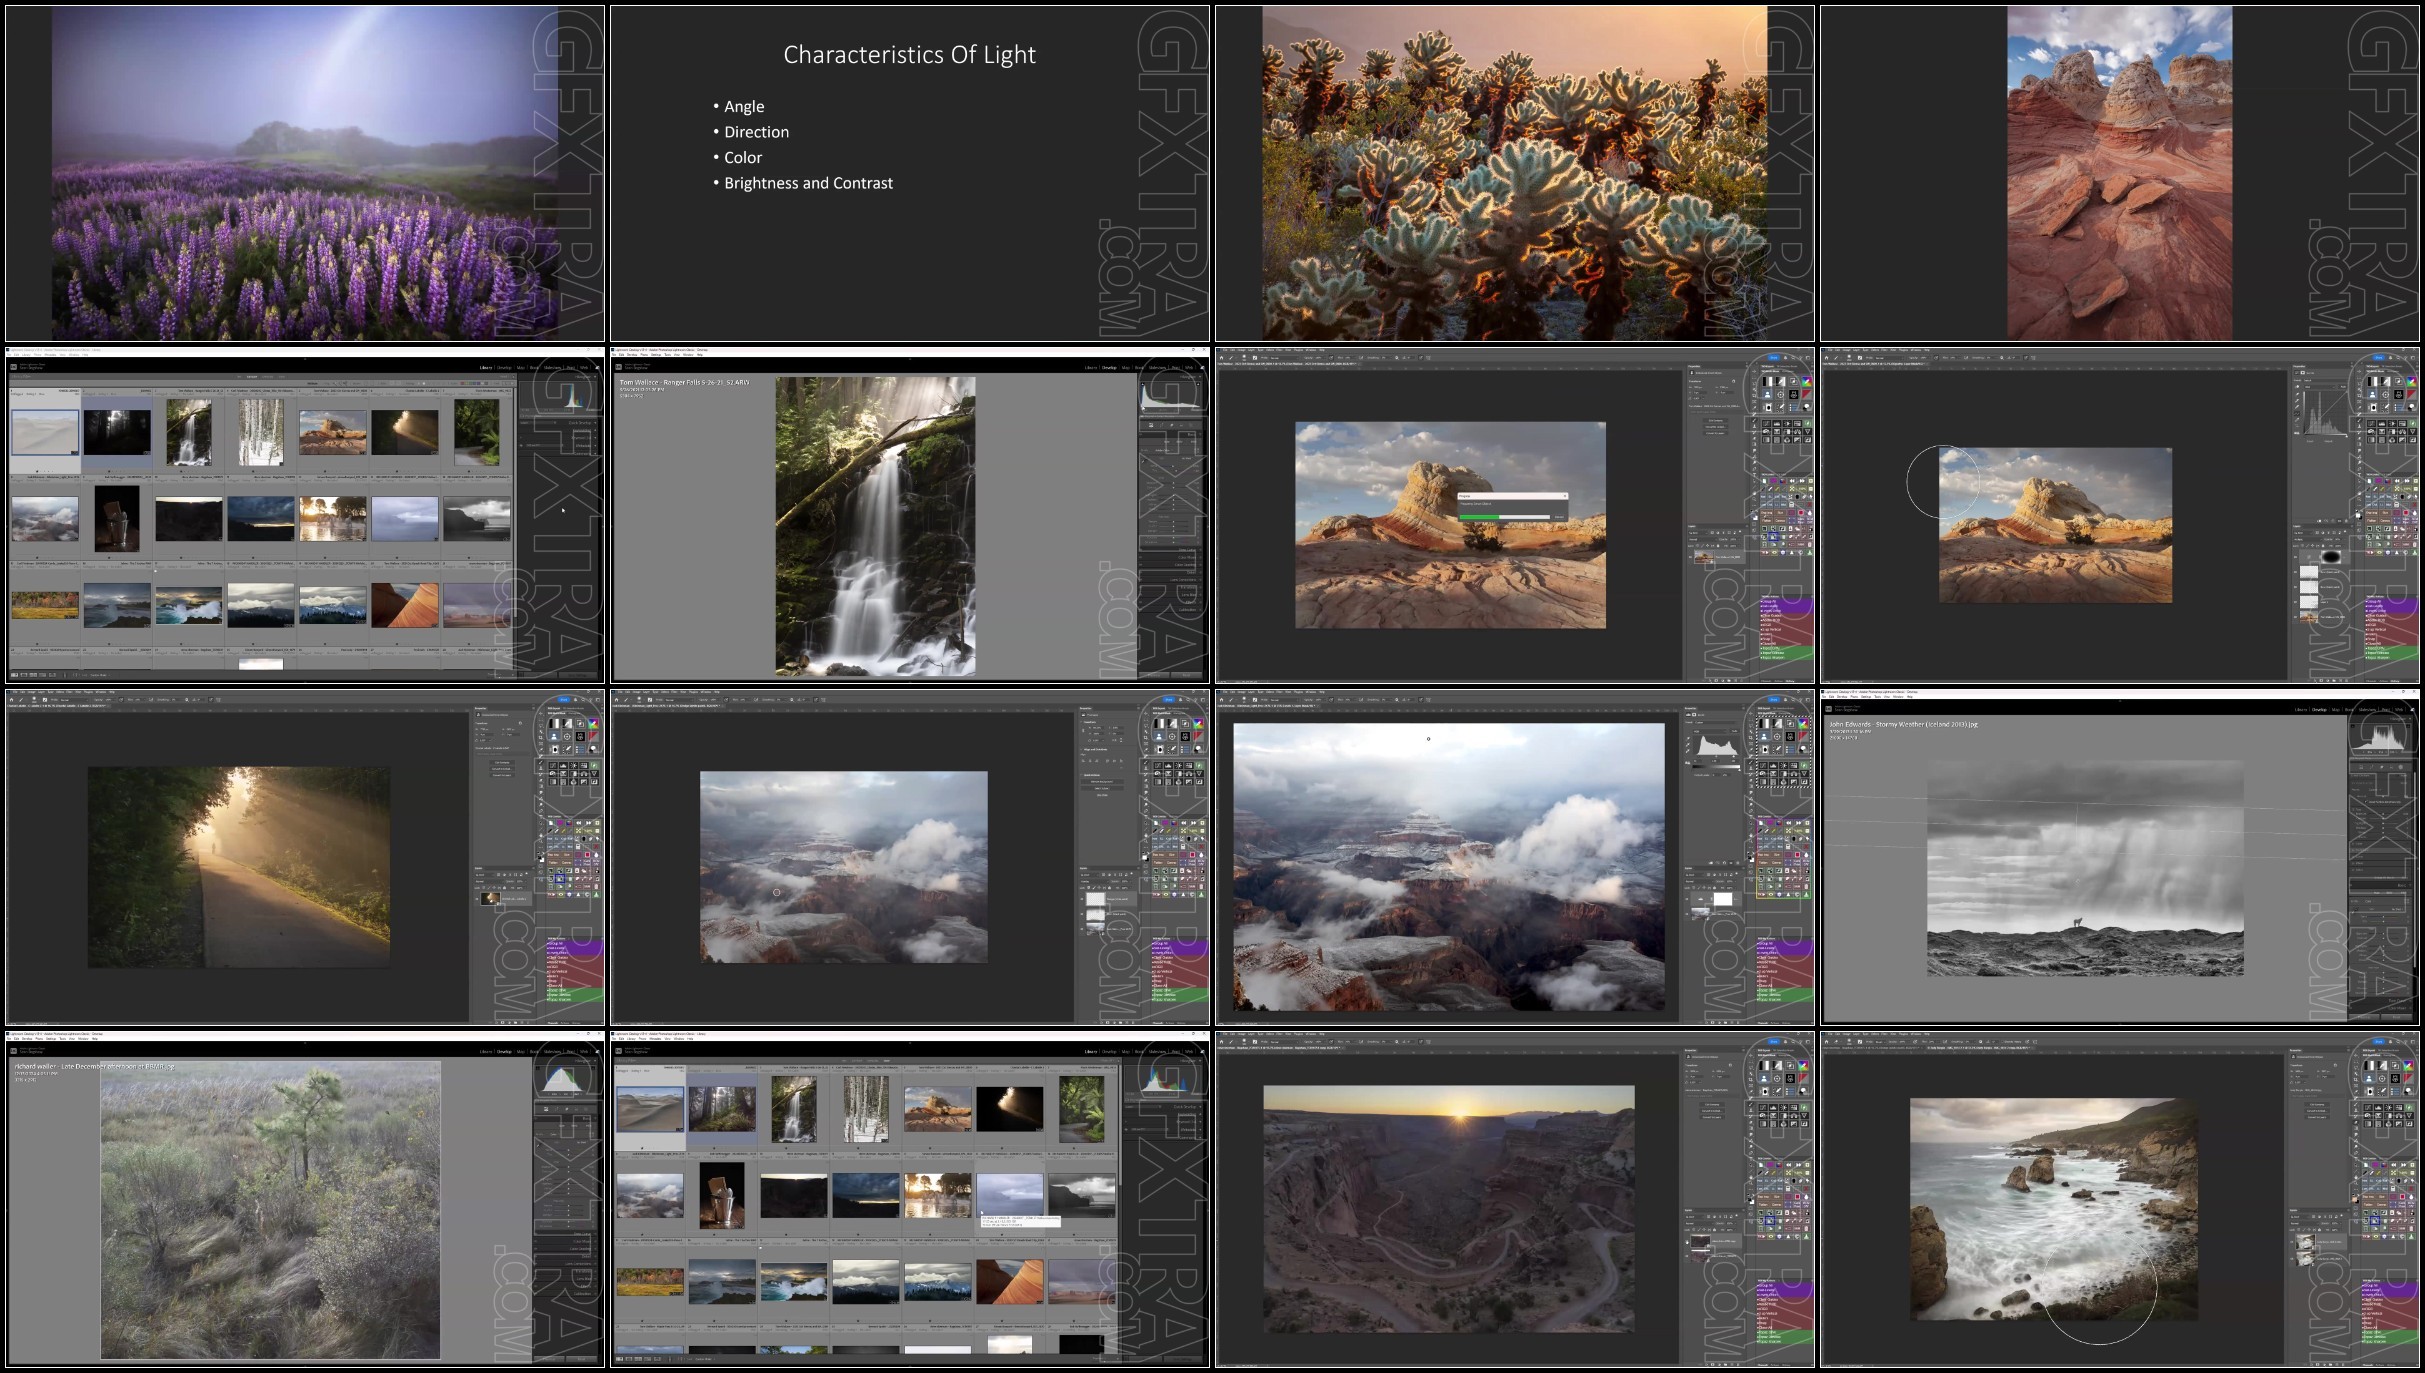
Task: Click the waterfall photo in the Develop frame
Action: click(875, 526)
